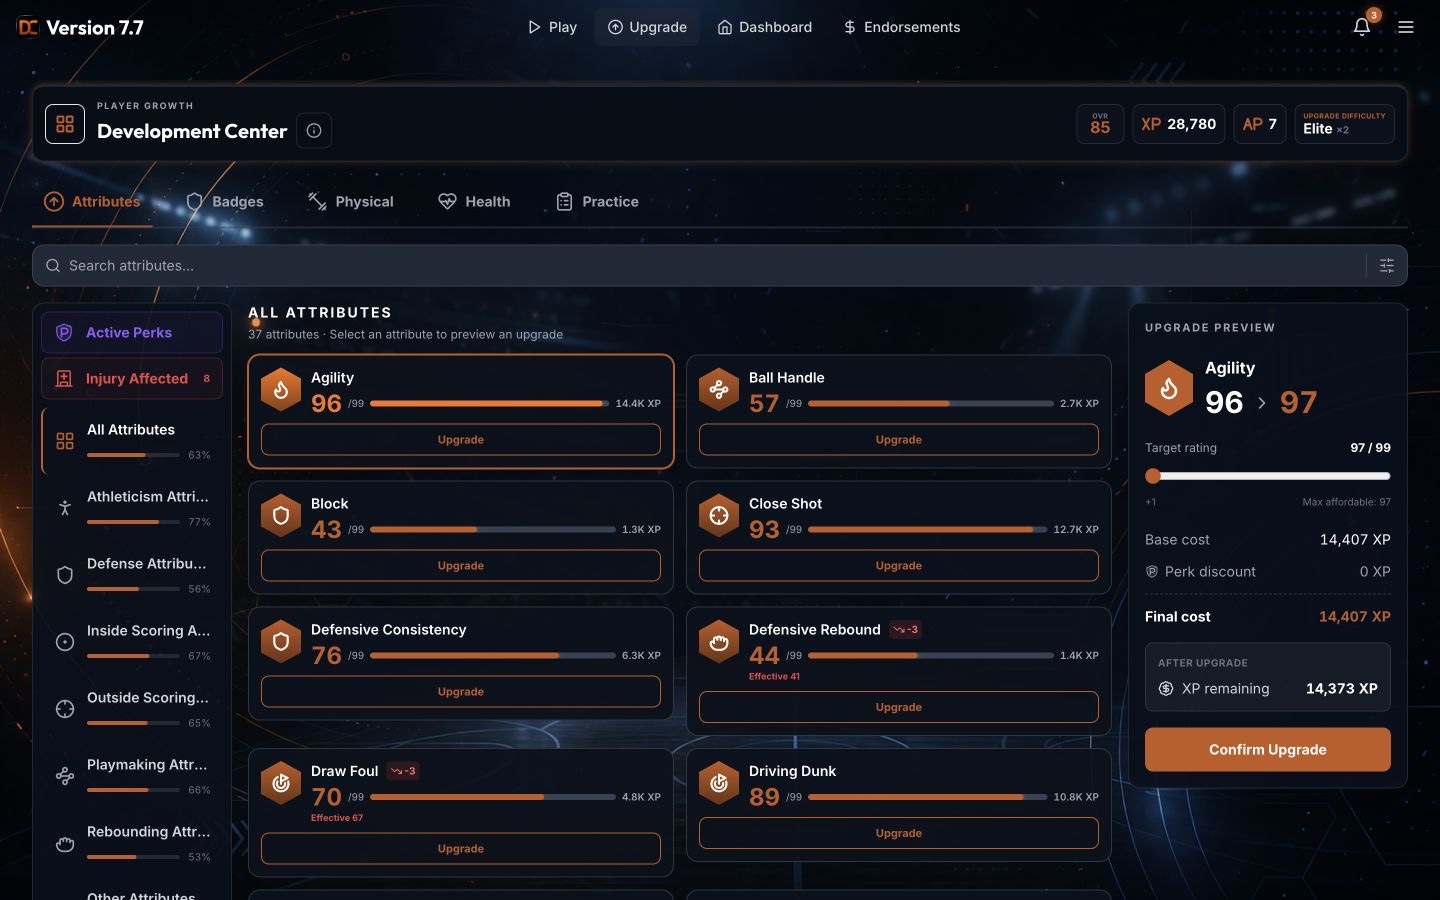Click the Close Shot target icon

719,516
